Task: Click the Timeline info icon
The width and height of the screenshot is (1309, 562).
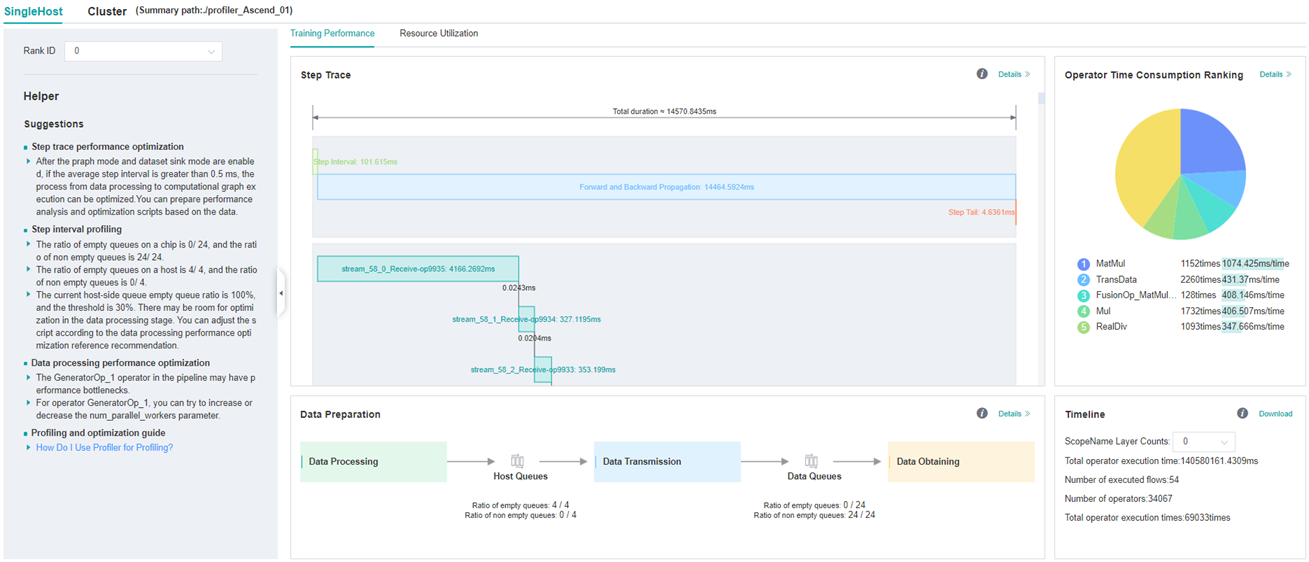Action: click(1242, 413)
